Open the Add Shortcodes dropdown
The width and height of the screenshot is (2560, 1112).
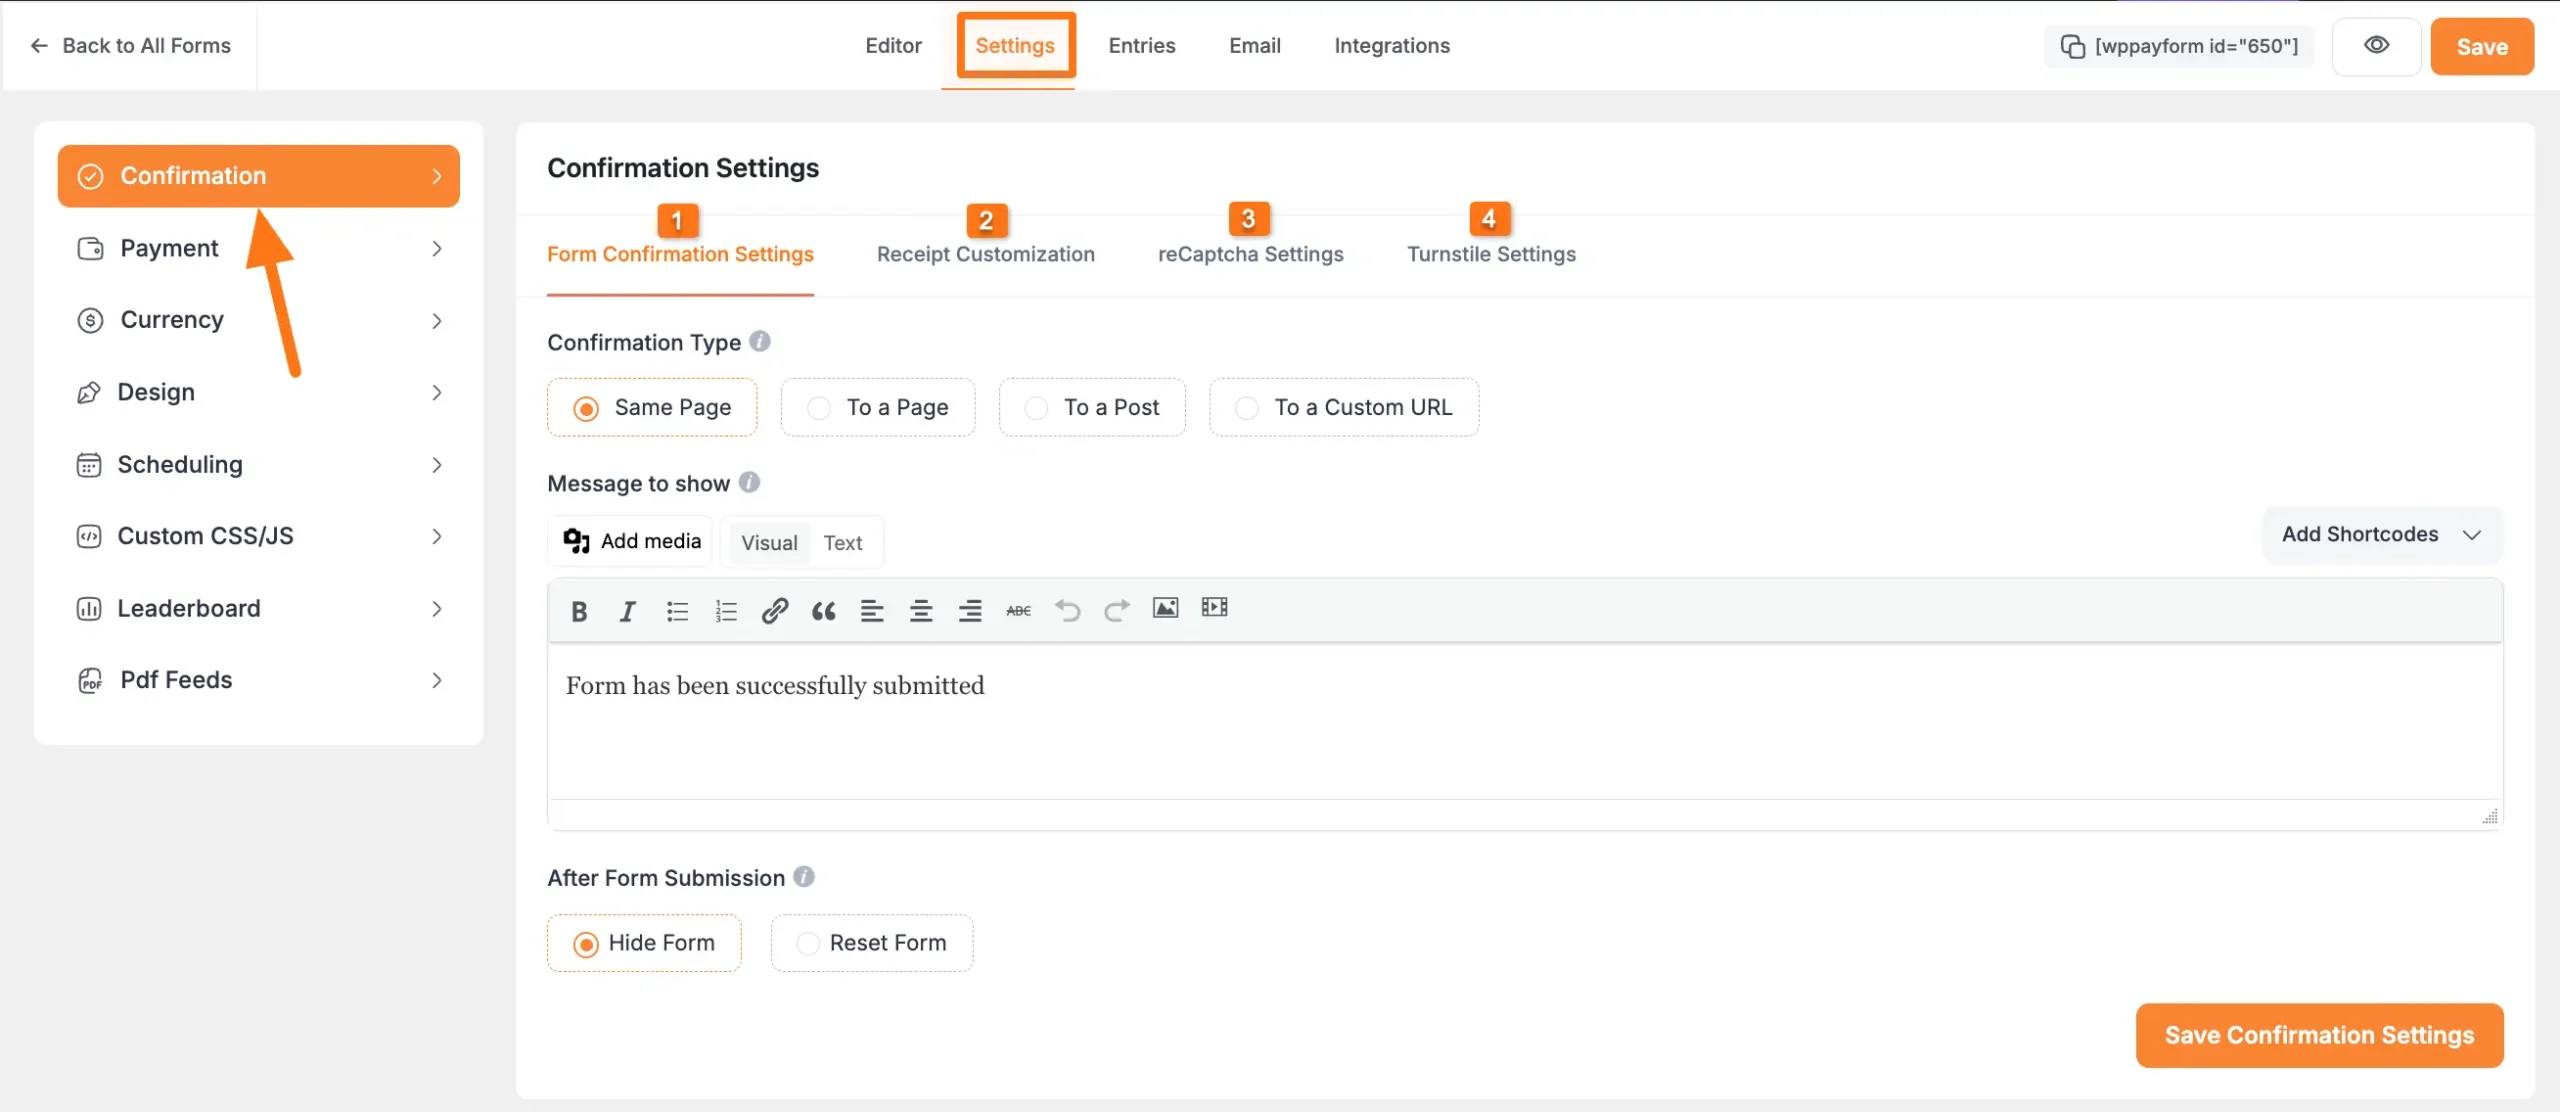pyautogui.click(x=2381, y=534)
